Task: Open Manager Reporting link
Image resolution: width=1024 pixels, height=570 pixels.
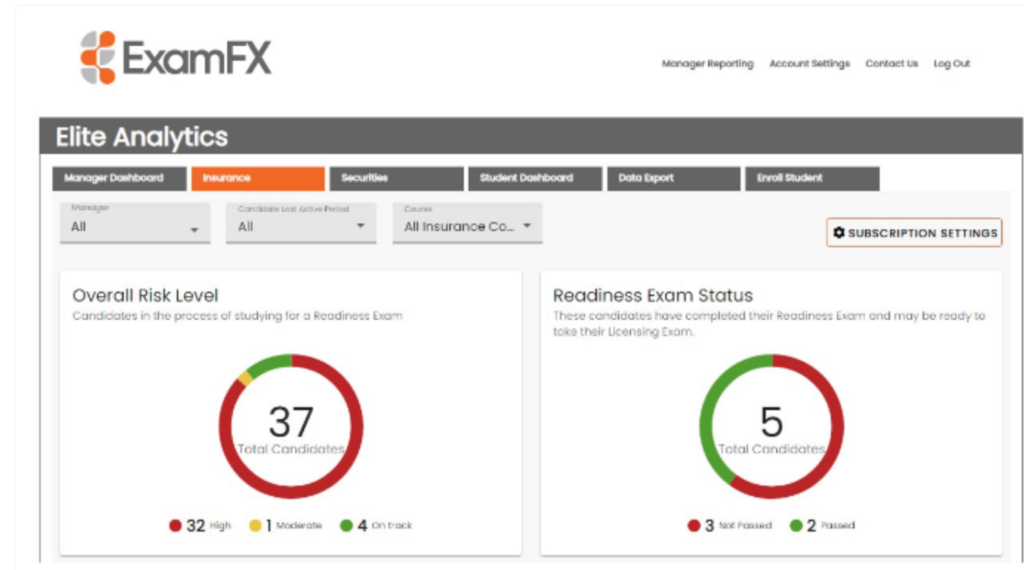Action: coord(707,63)
